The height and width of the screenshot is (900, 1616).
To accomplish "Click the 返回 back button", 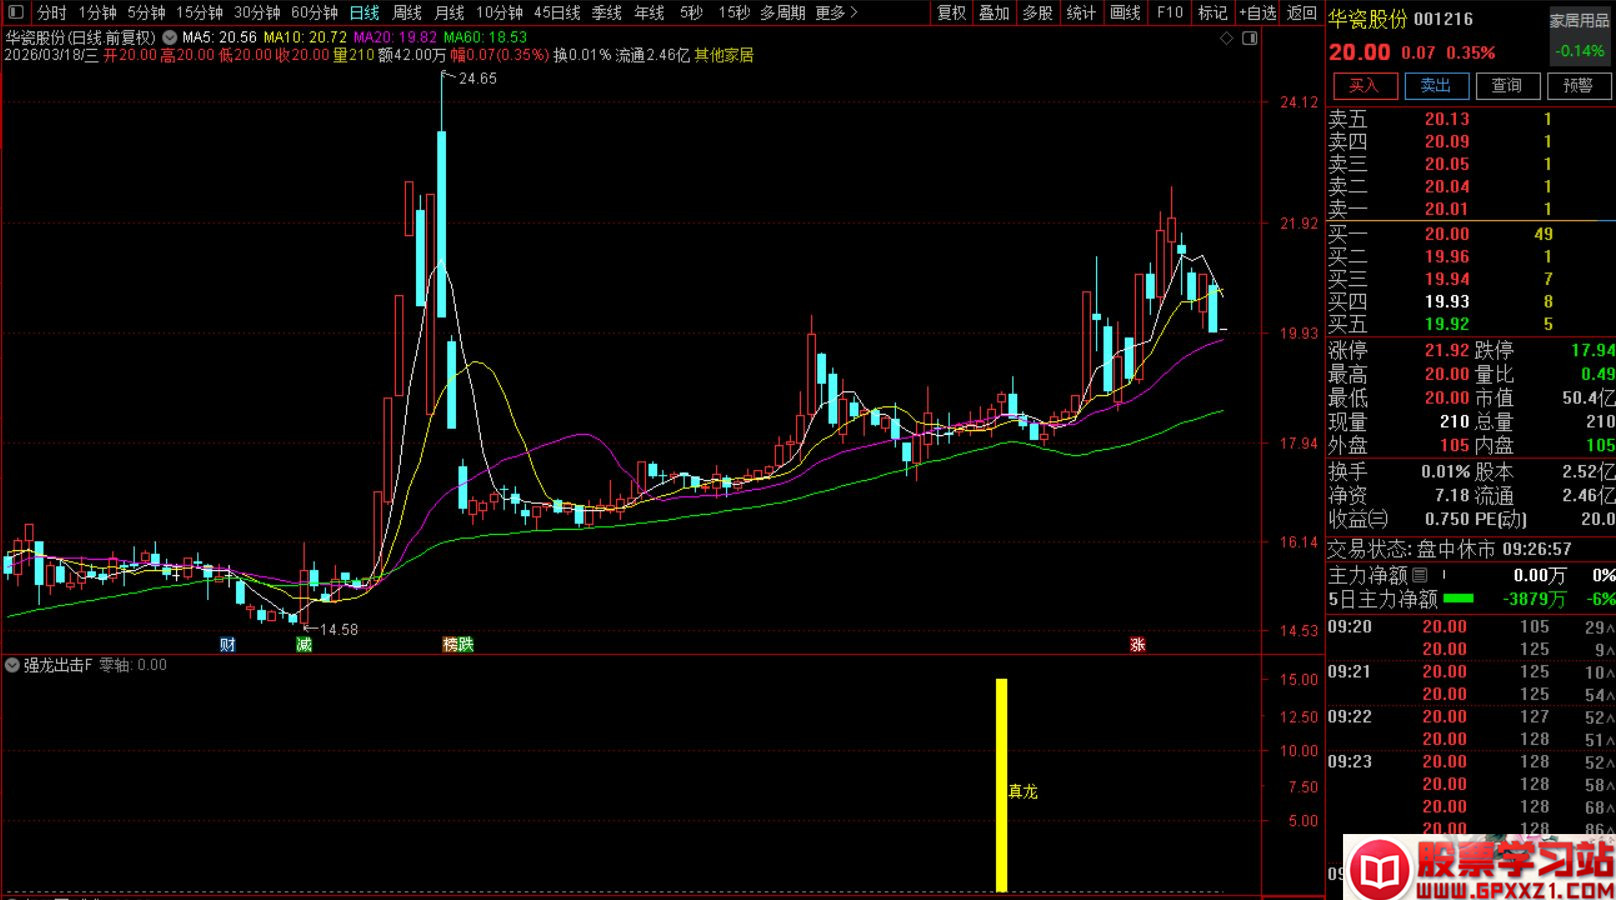I will 1301,12.
